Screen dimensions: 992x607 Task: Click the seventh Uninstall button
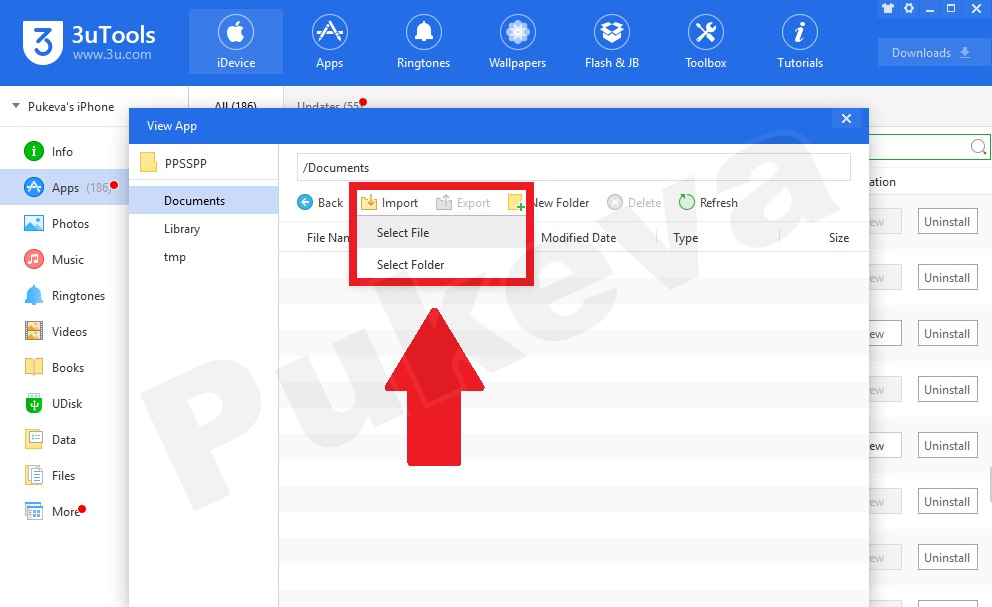point(947,558)
